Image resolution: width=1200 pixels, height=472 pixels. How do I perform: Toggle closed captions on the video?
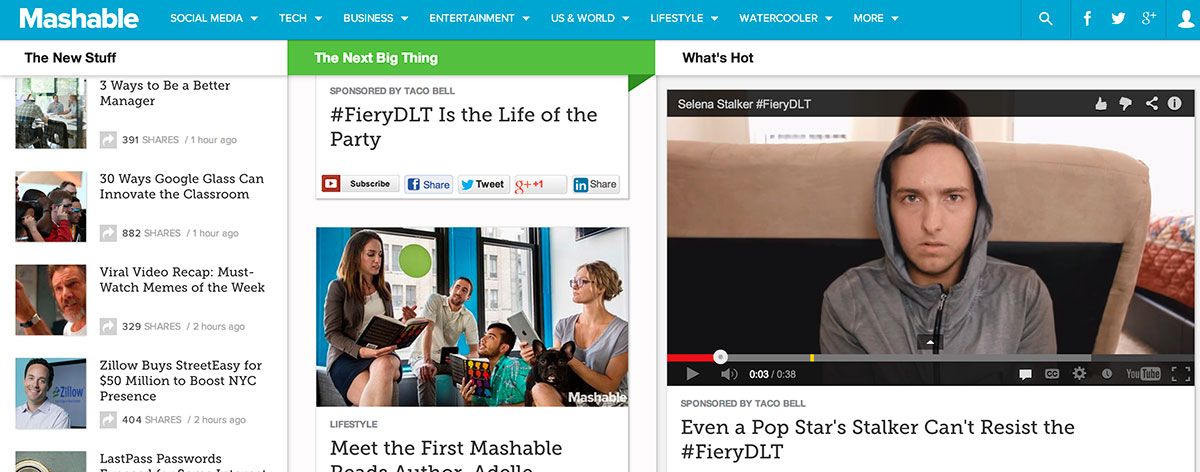click(1052, 374)
